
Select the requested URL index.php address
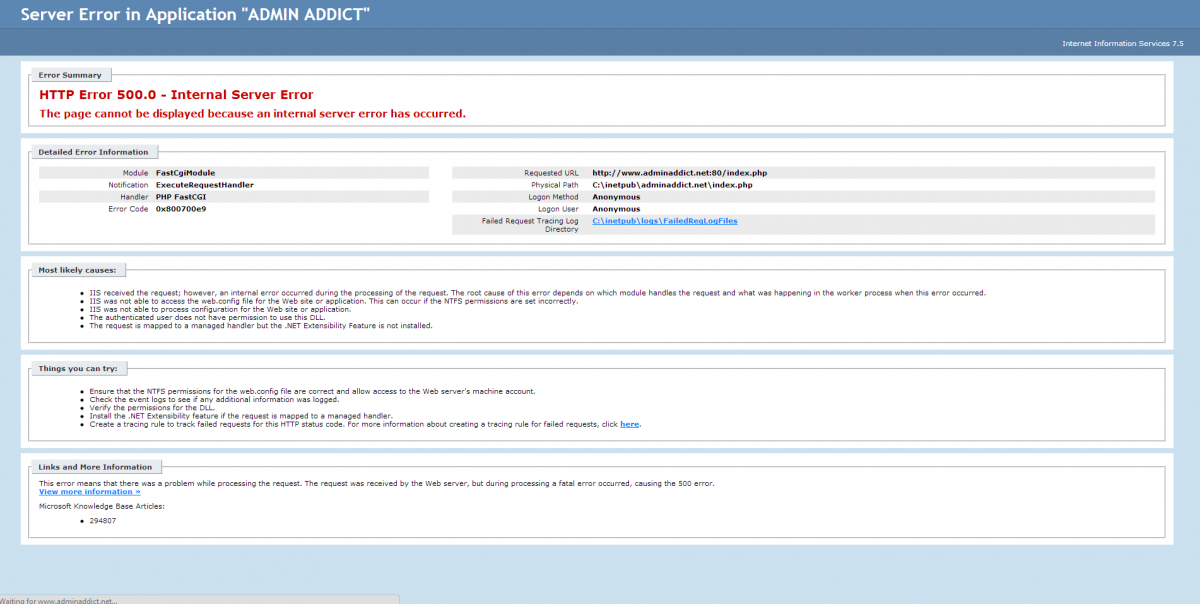[679, 172]
